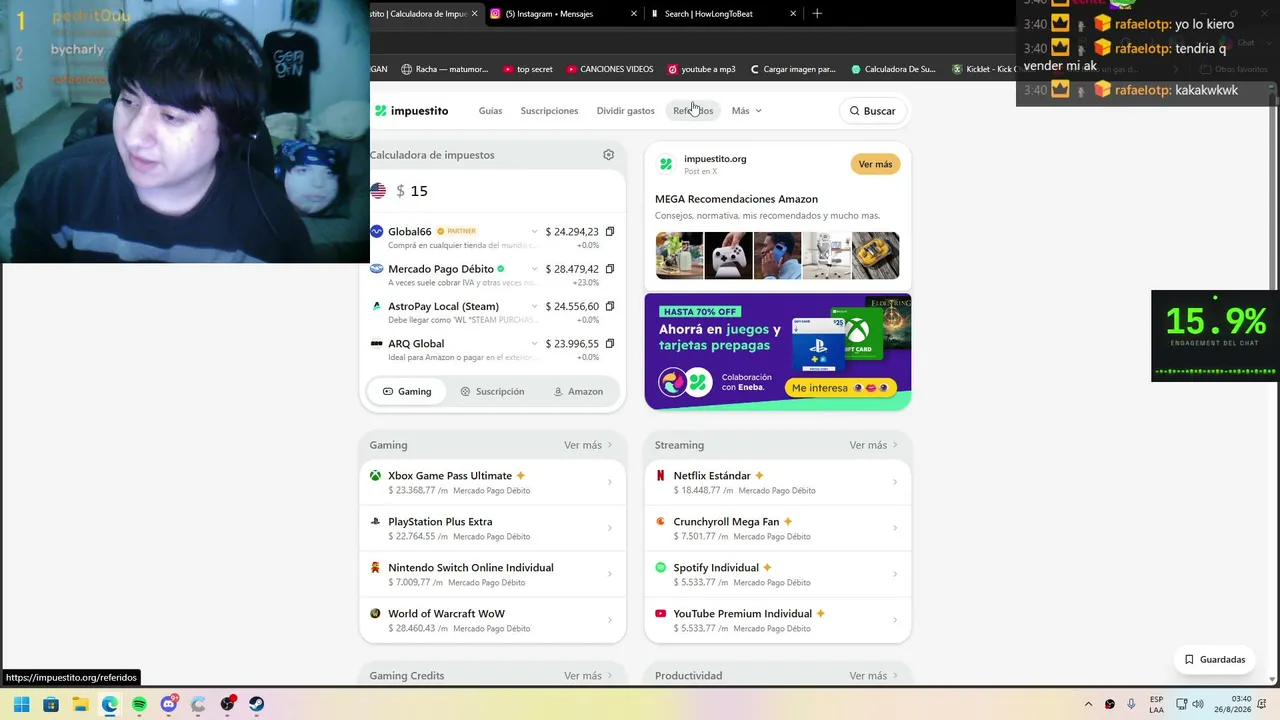Close the Instagram Mensajes tab
Screen dimensions: 1280x720
(x=634, y=13)
